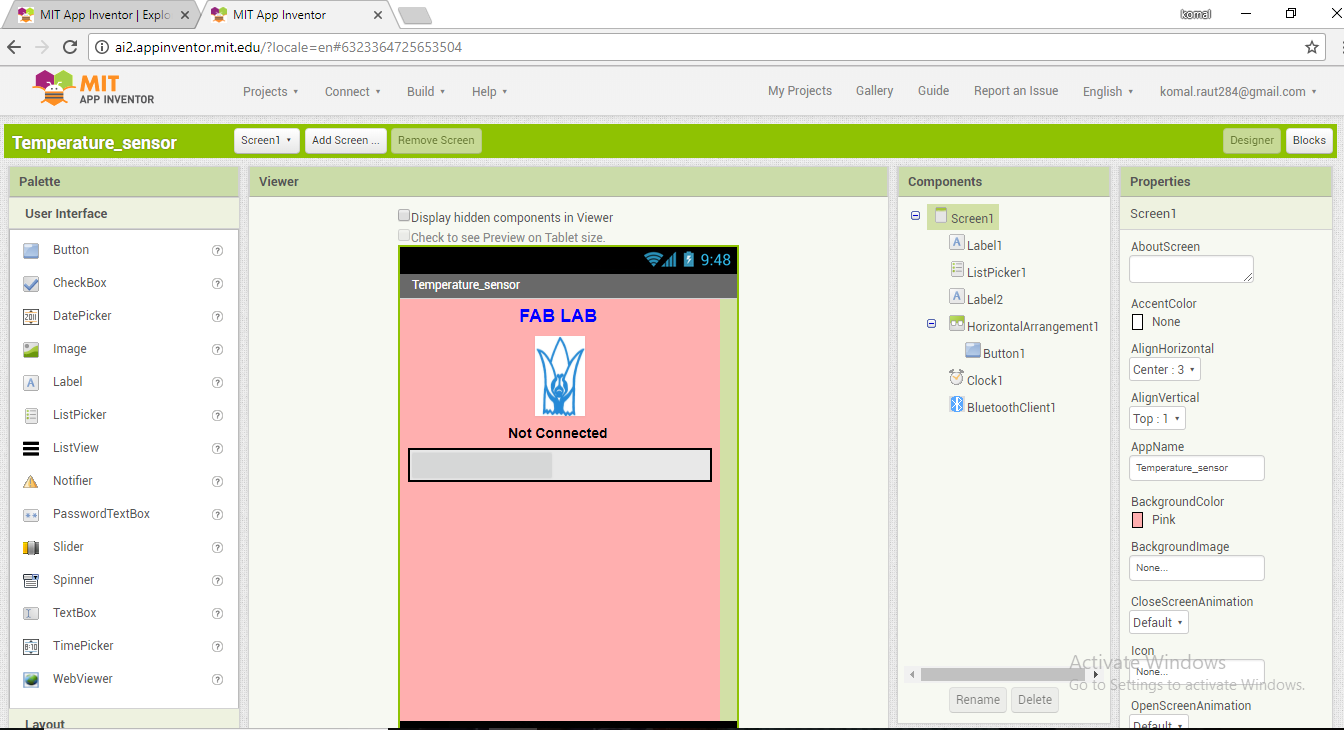Click the CheckBox palette icon
Viewport: 1344px width, 730px height.
point(31,283)
